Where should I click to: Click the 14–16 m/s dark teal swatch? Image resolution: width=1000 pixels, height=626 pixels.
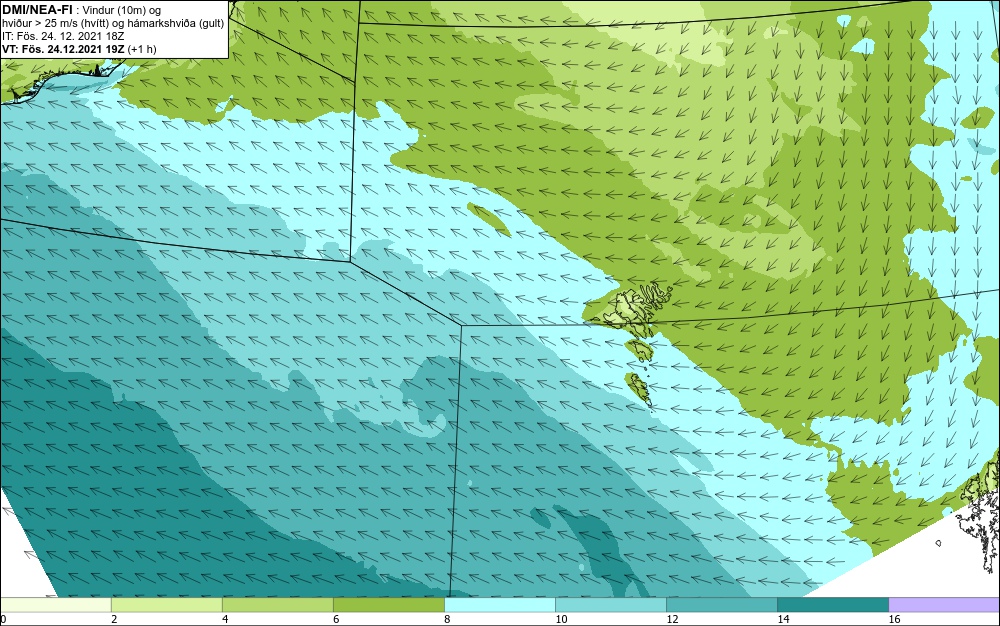pyautogui.click(x=833, y=605)
